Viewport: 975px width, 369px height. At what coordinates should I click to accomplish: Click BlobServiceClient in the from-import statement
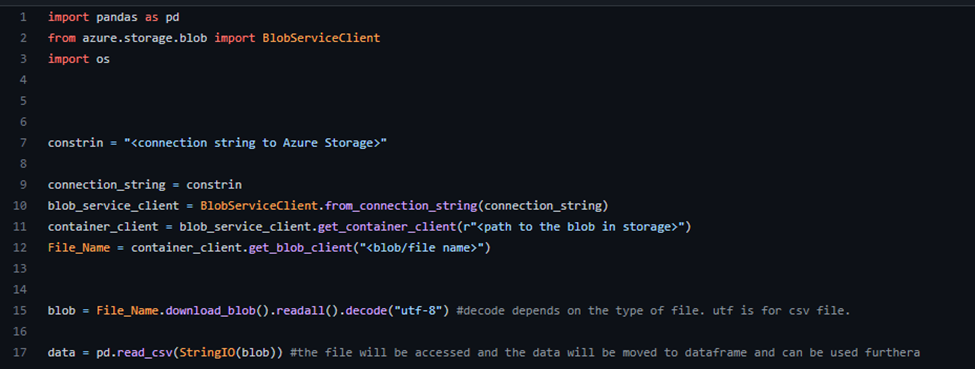321,38
